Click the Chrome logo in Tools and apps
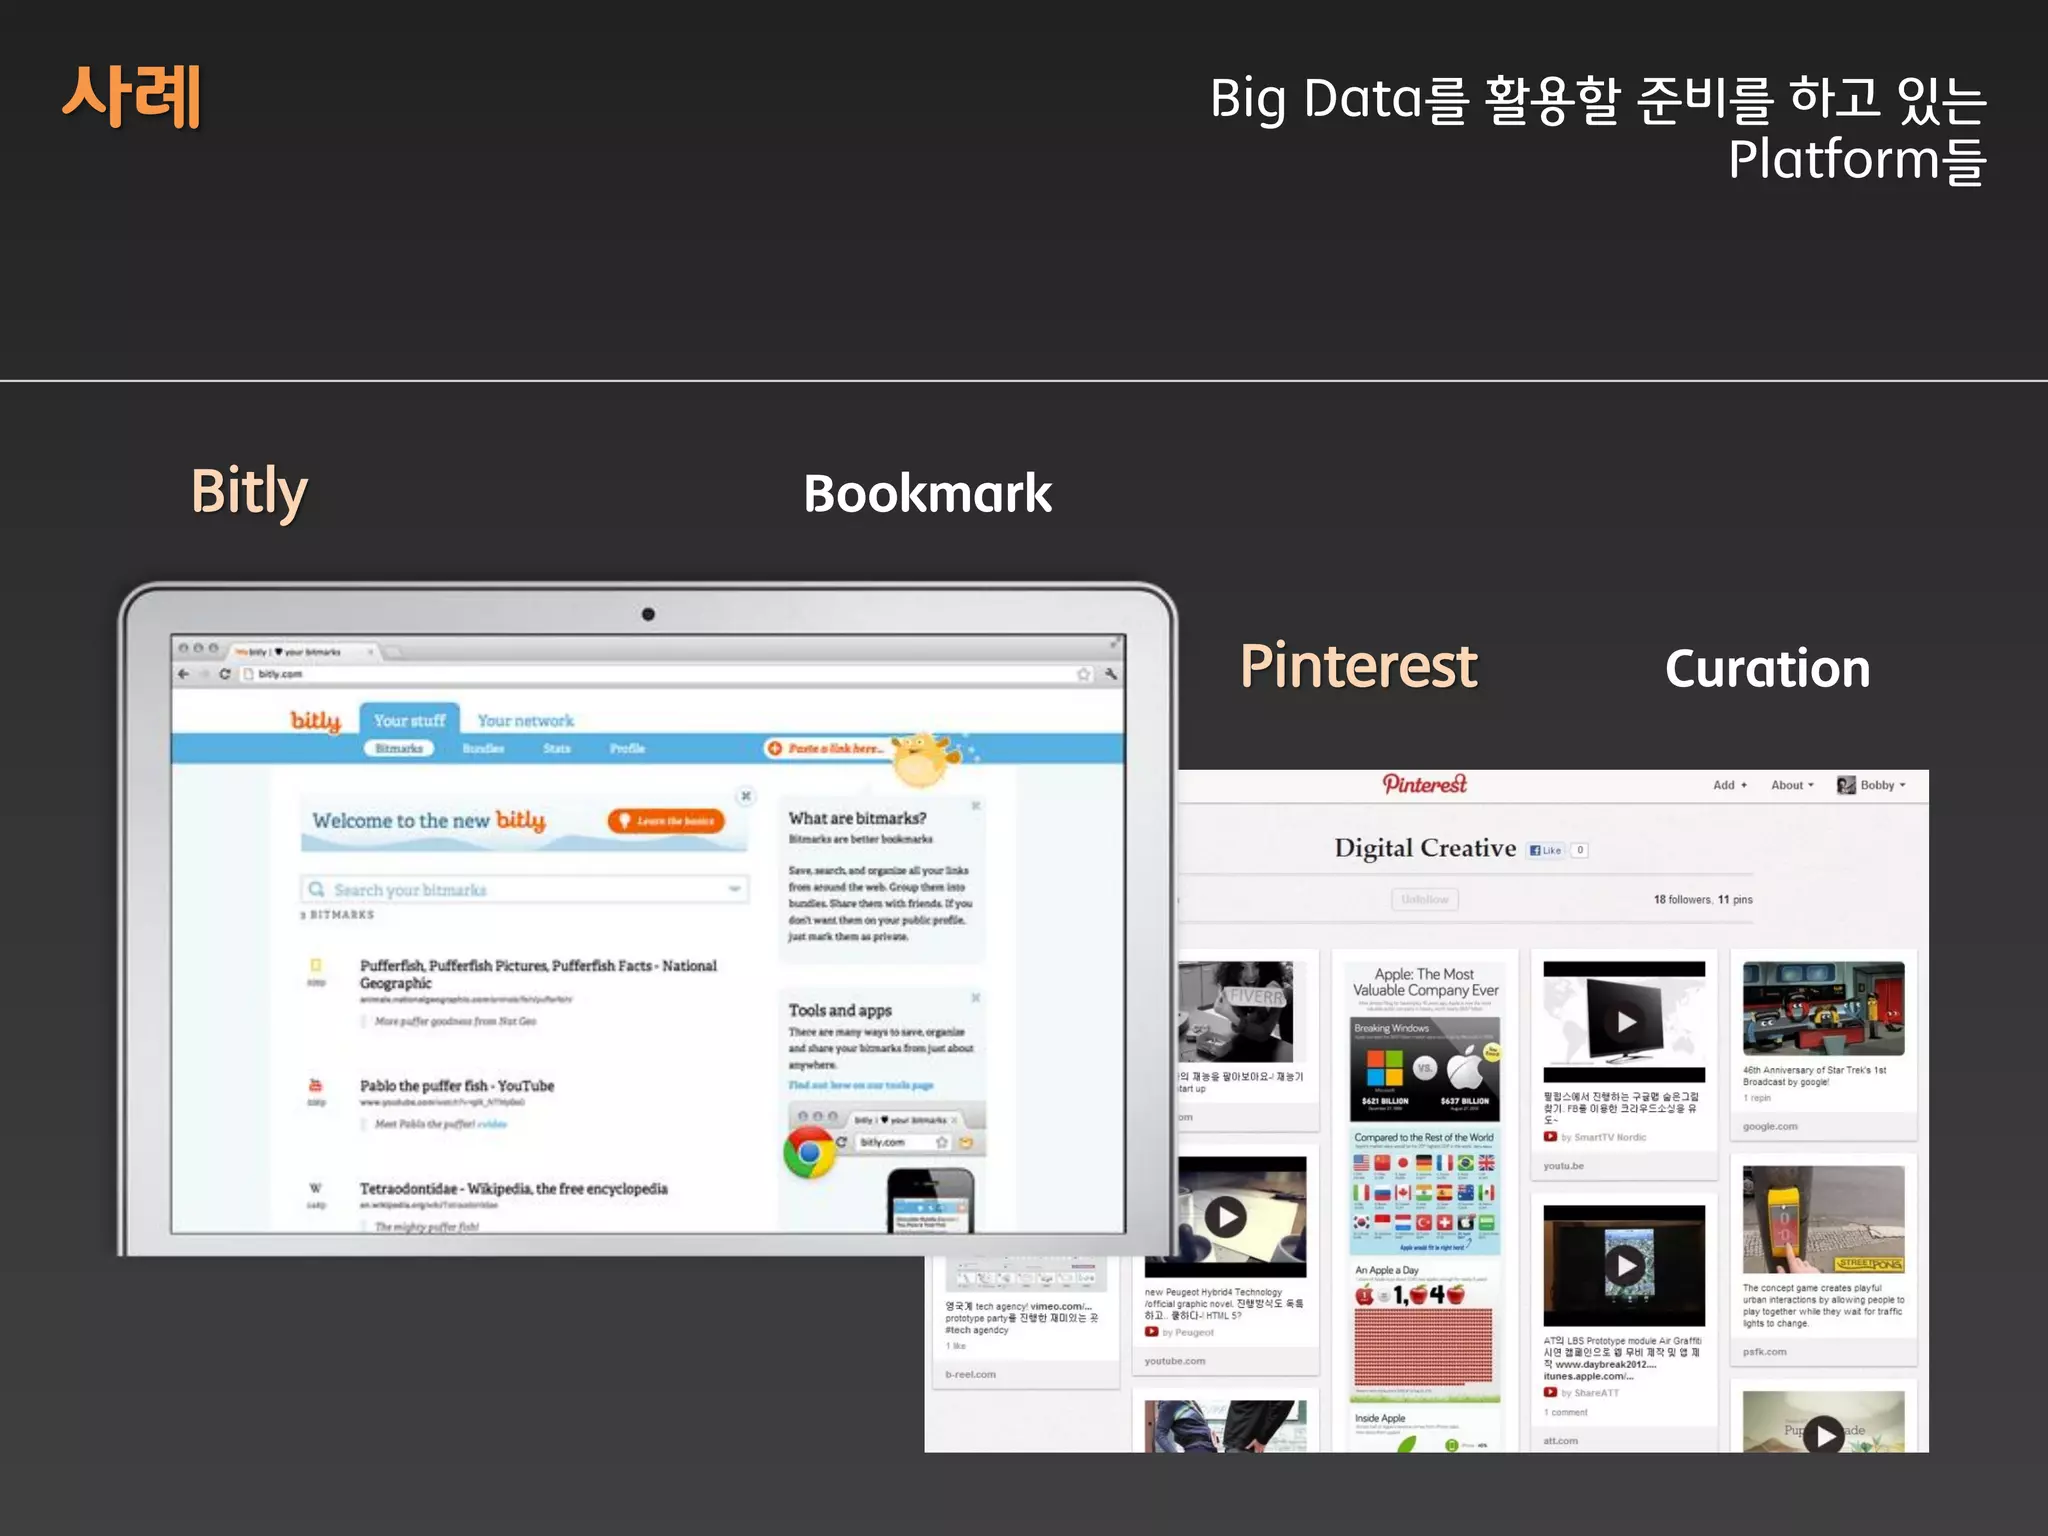This screenshot has width=2048, height=1536. point(810,1153)
